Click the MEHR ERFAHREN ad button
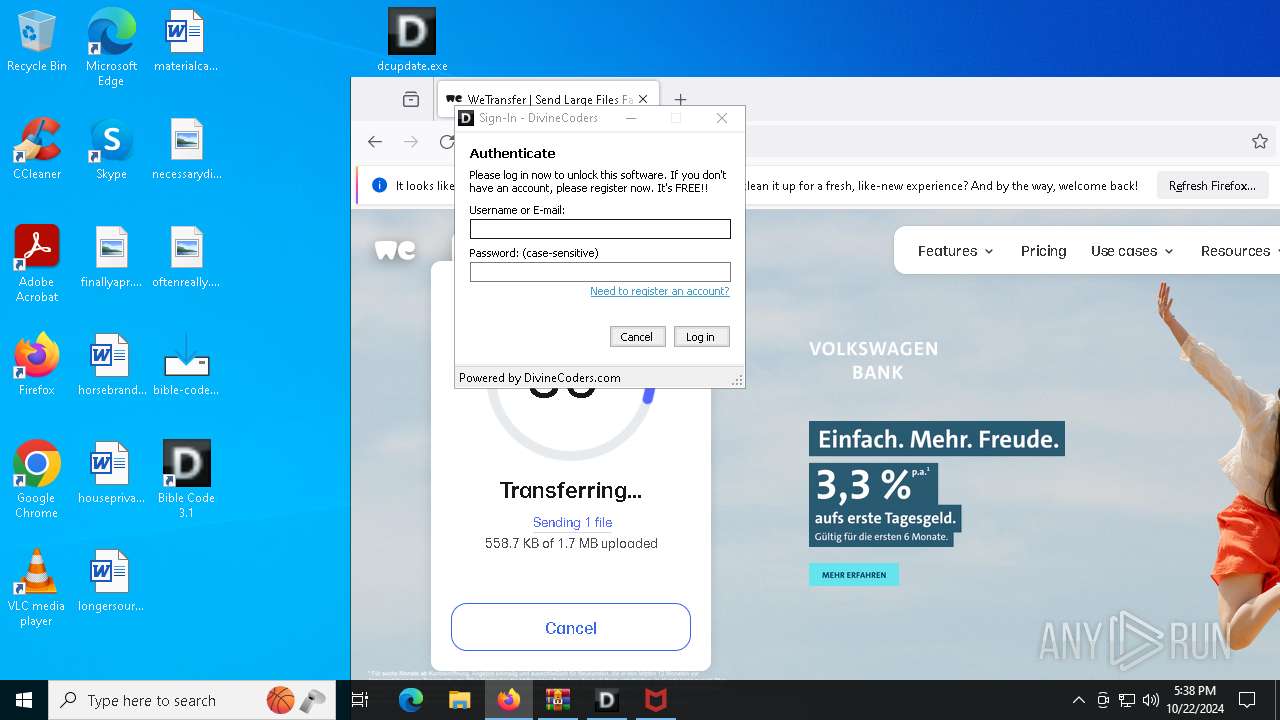The width and height of the screenshot is (1280, 720). pos(854,575)
